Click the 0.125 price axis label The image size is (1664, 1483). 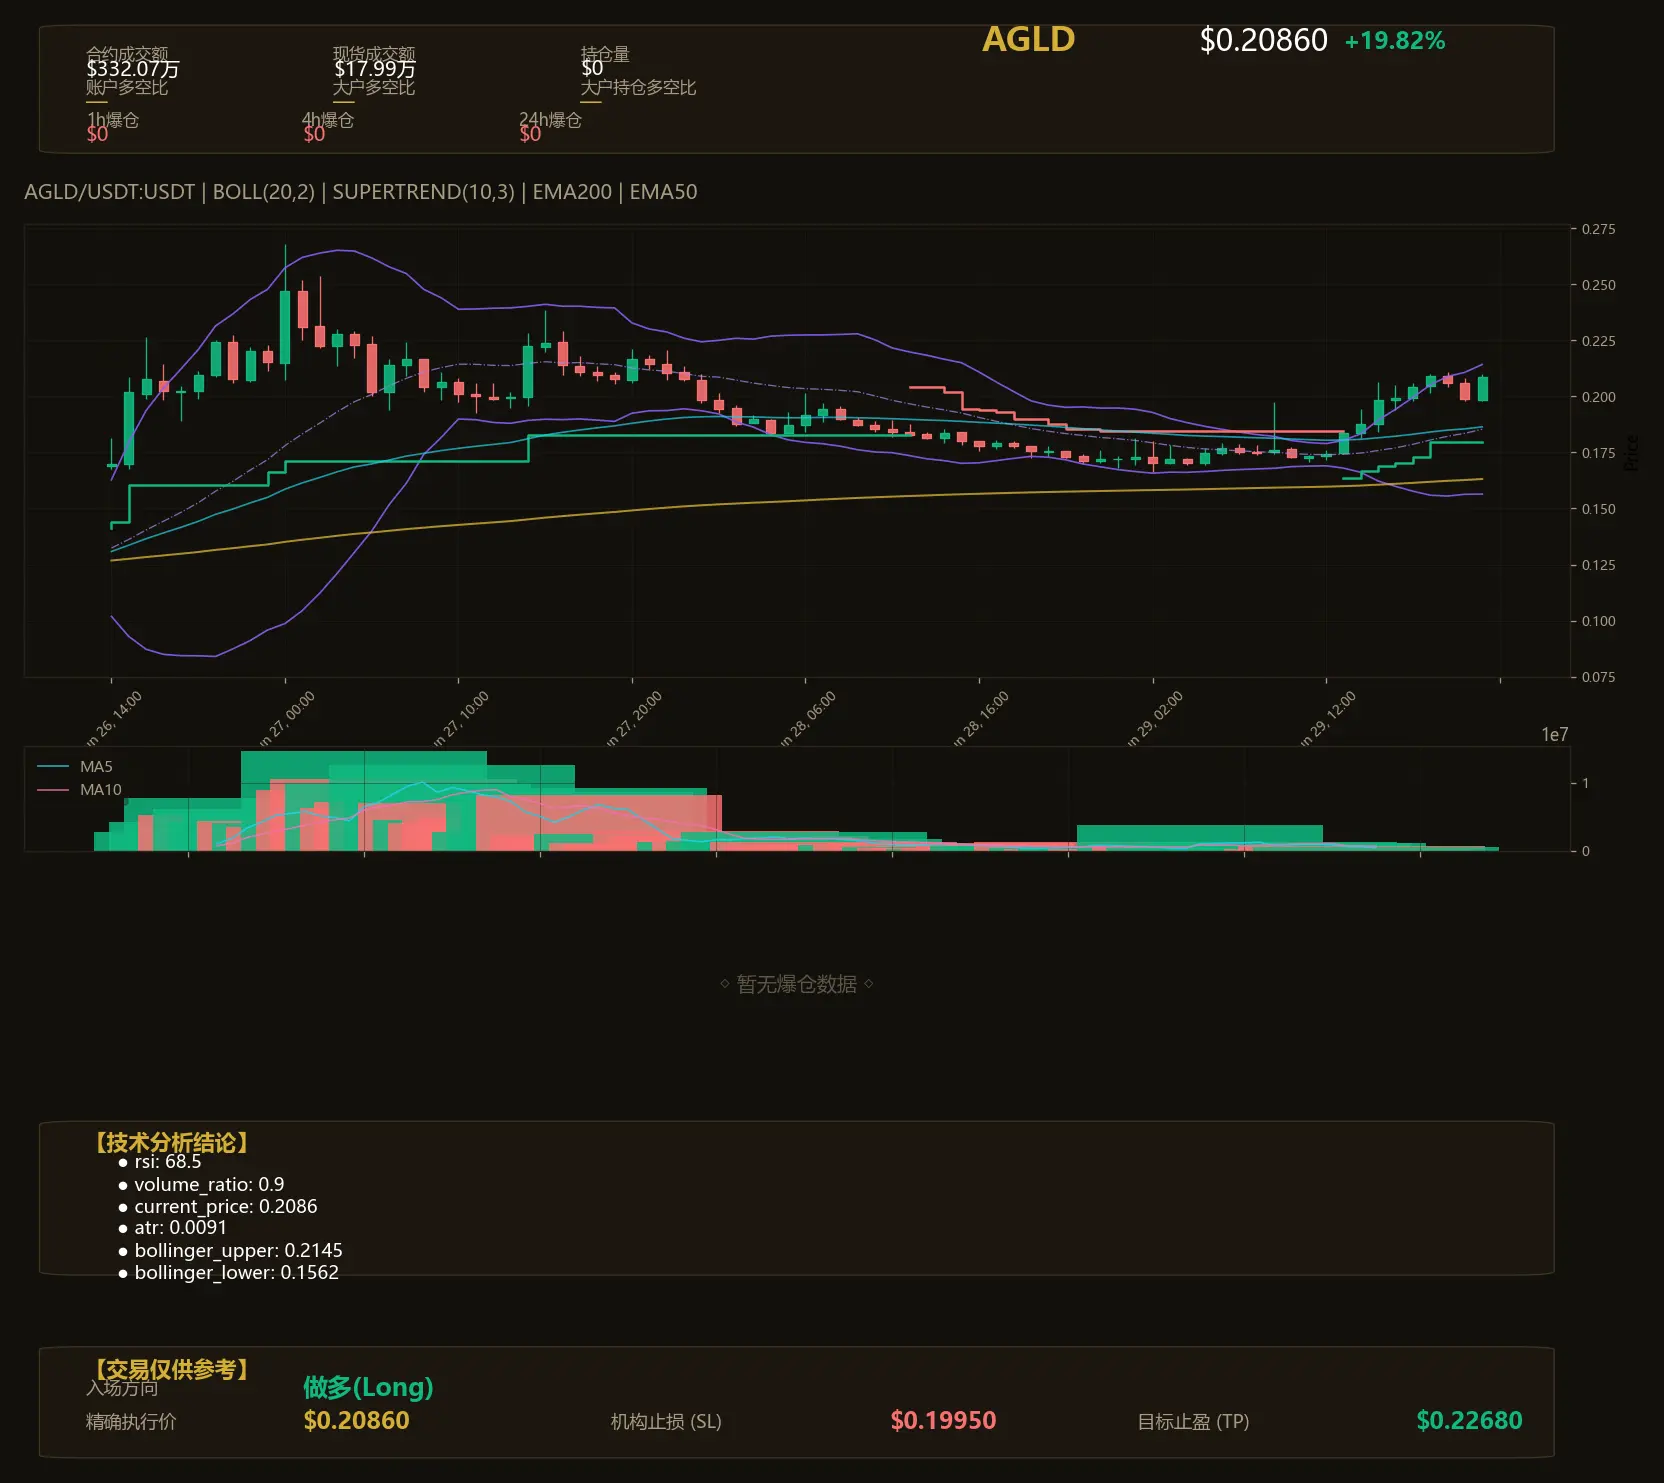(x=1598, y=565)
